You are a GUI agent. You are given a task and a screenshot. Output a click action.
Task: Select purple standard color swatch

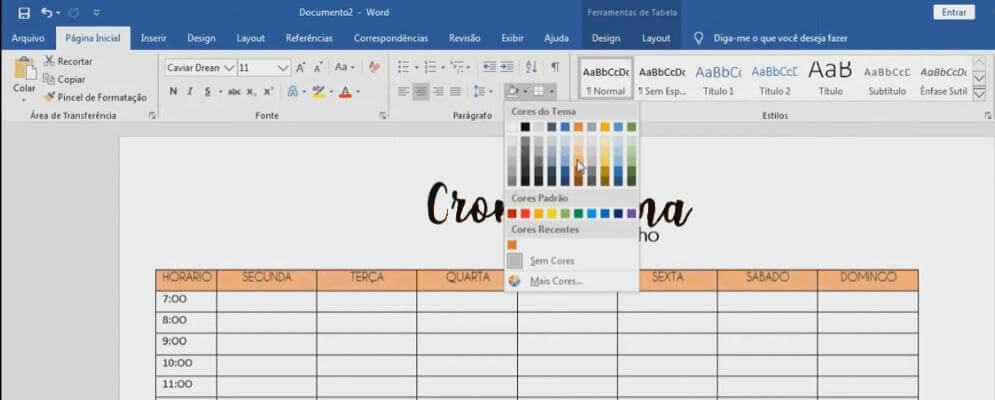pyautogui.click(x=631, y=213)
